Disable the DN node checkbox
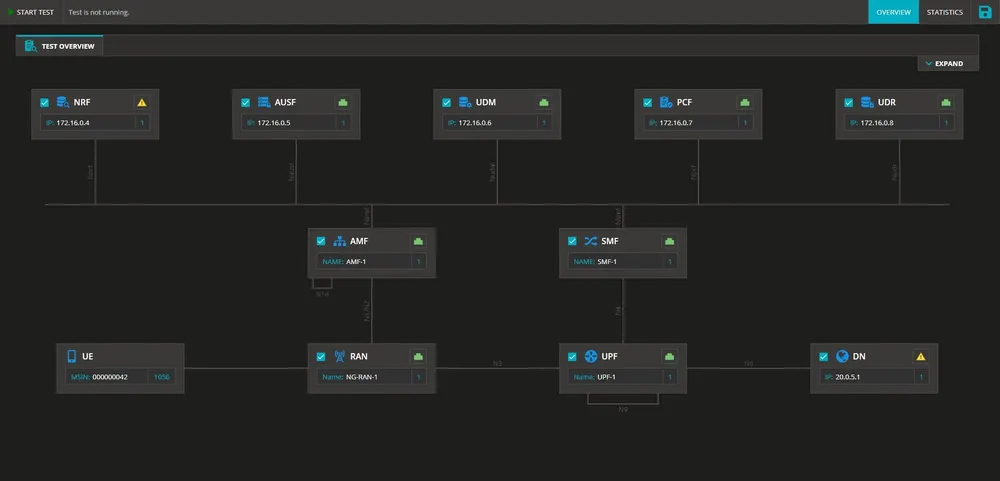The image size is (1000, 481). (824, 356)
